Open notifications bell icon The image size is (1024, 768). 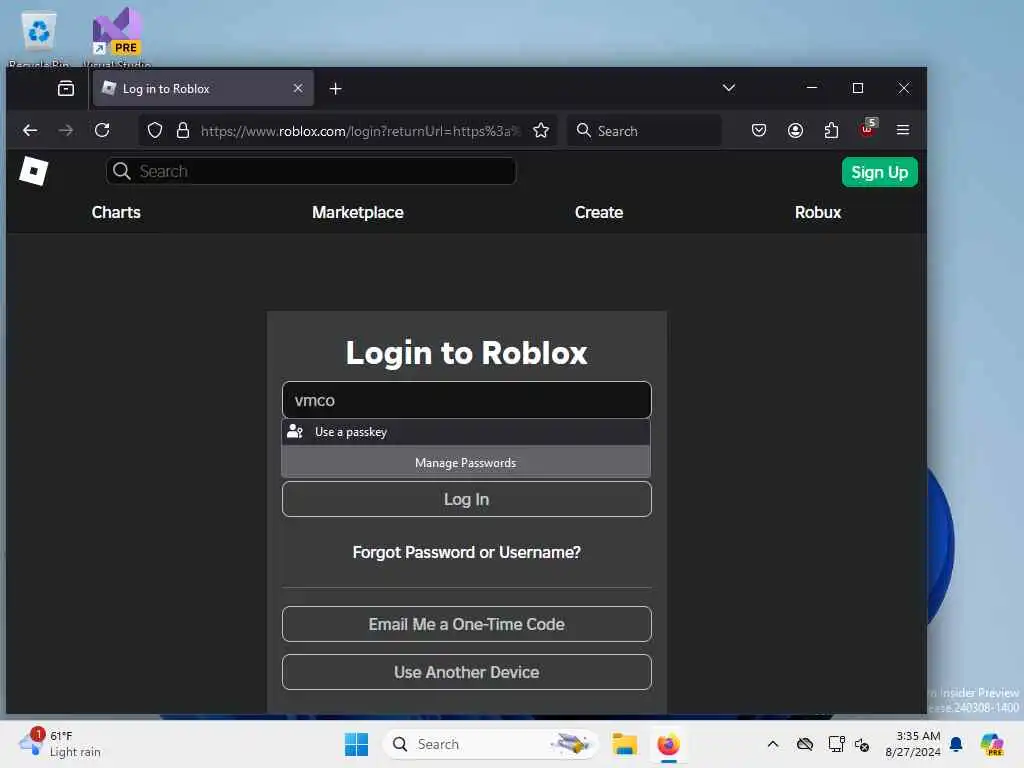click(x=956, y=744)
